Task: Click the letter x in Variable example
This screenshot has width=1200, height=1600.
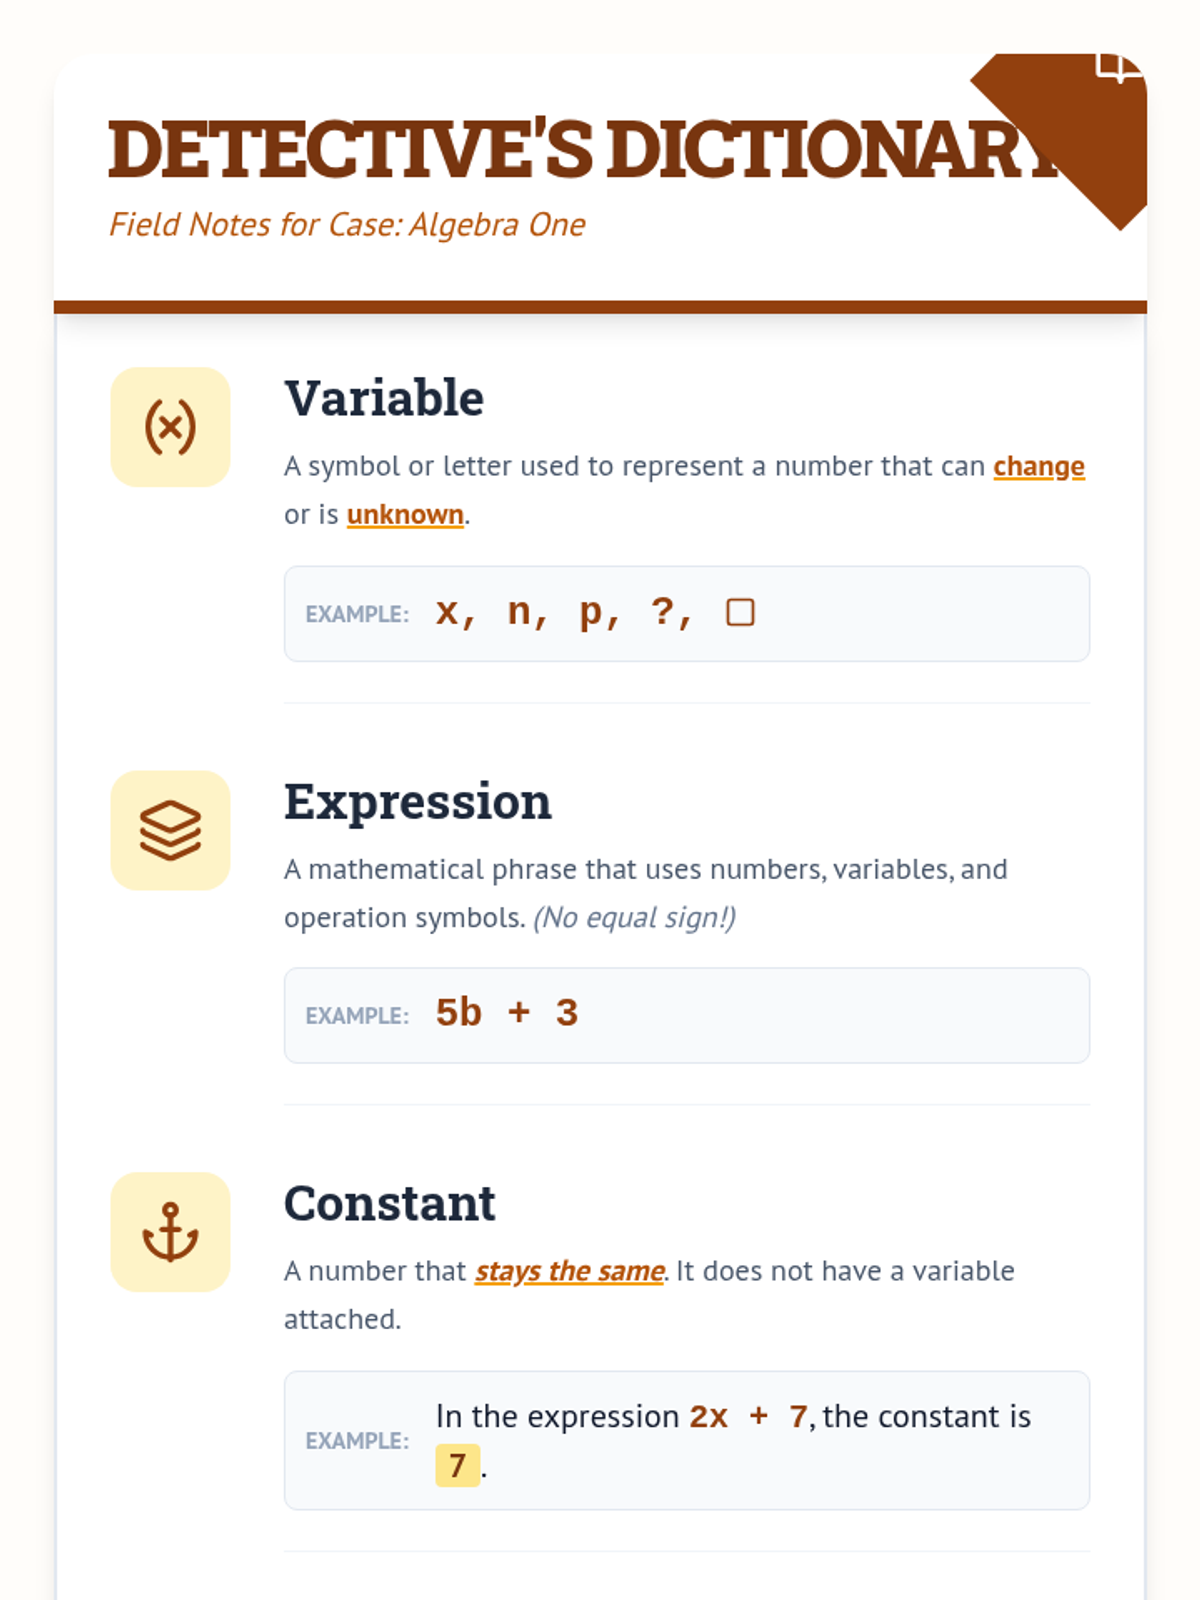Action: 447,612
